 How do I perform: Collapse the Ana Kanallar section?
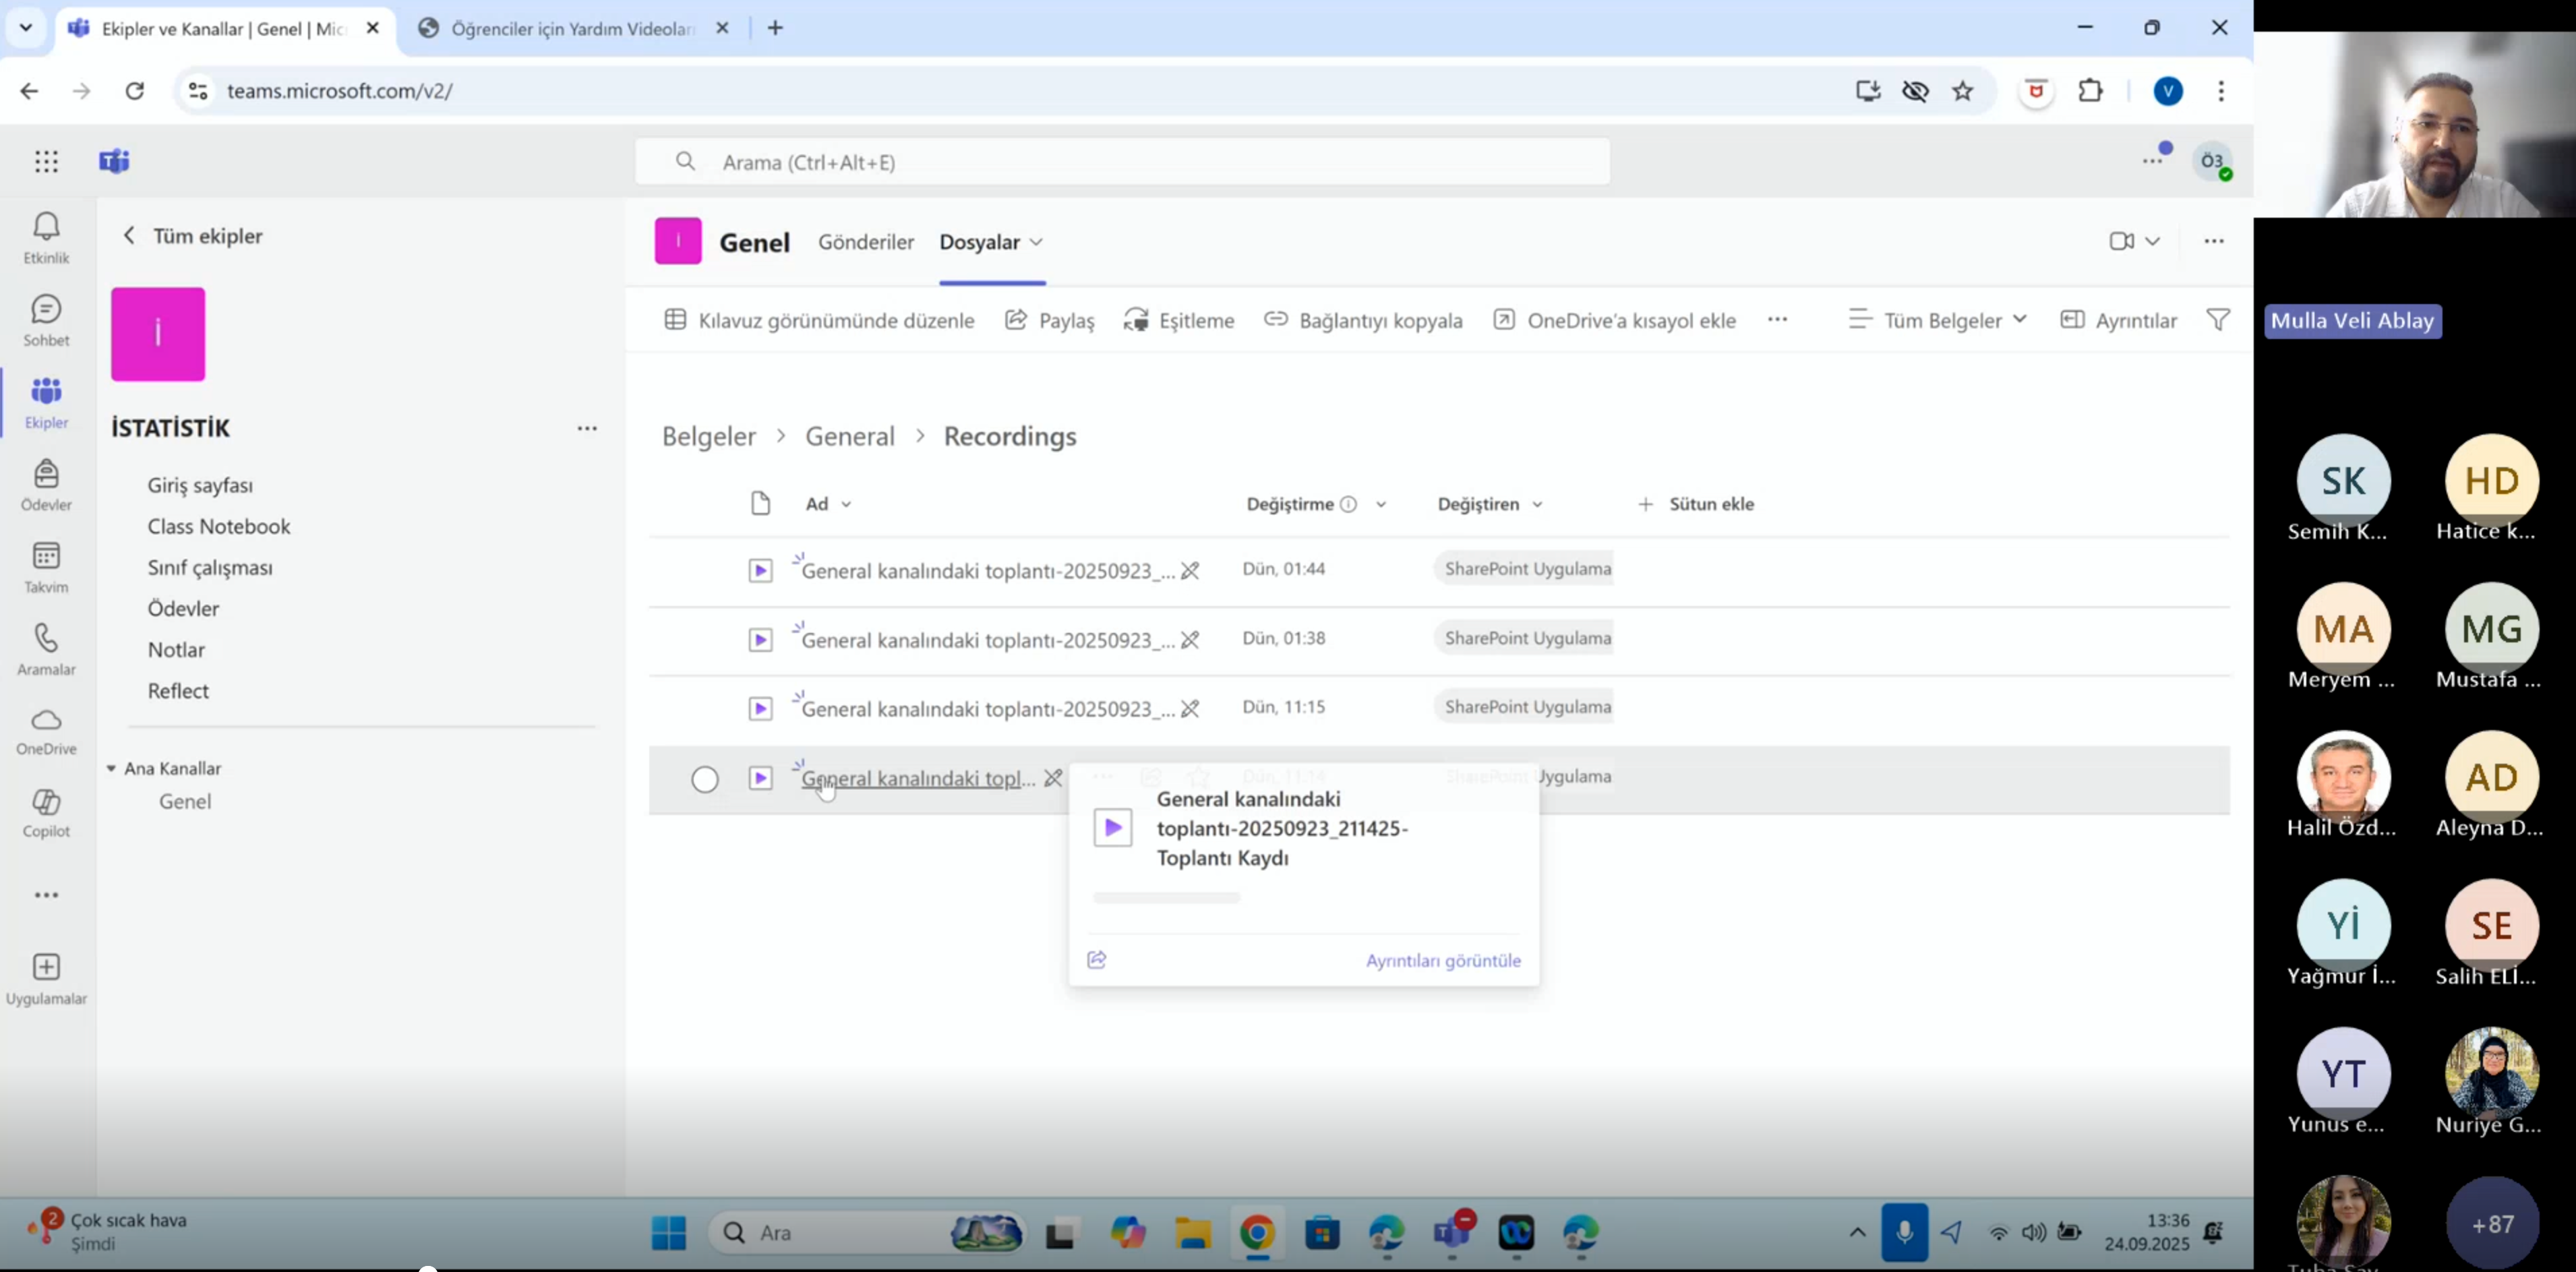point(111,768)
